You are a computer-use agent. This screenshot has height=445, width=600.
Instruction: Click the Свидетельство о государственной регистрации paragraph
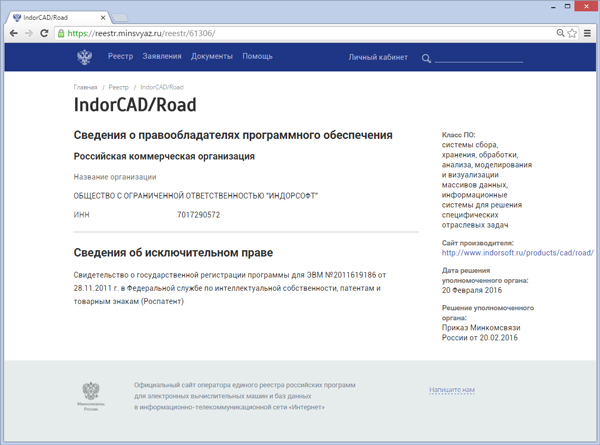pos(230,288)
